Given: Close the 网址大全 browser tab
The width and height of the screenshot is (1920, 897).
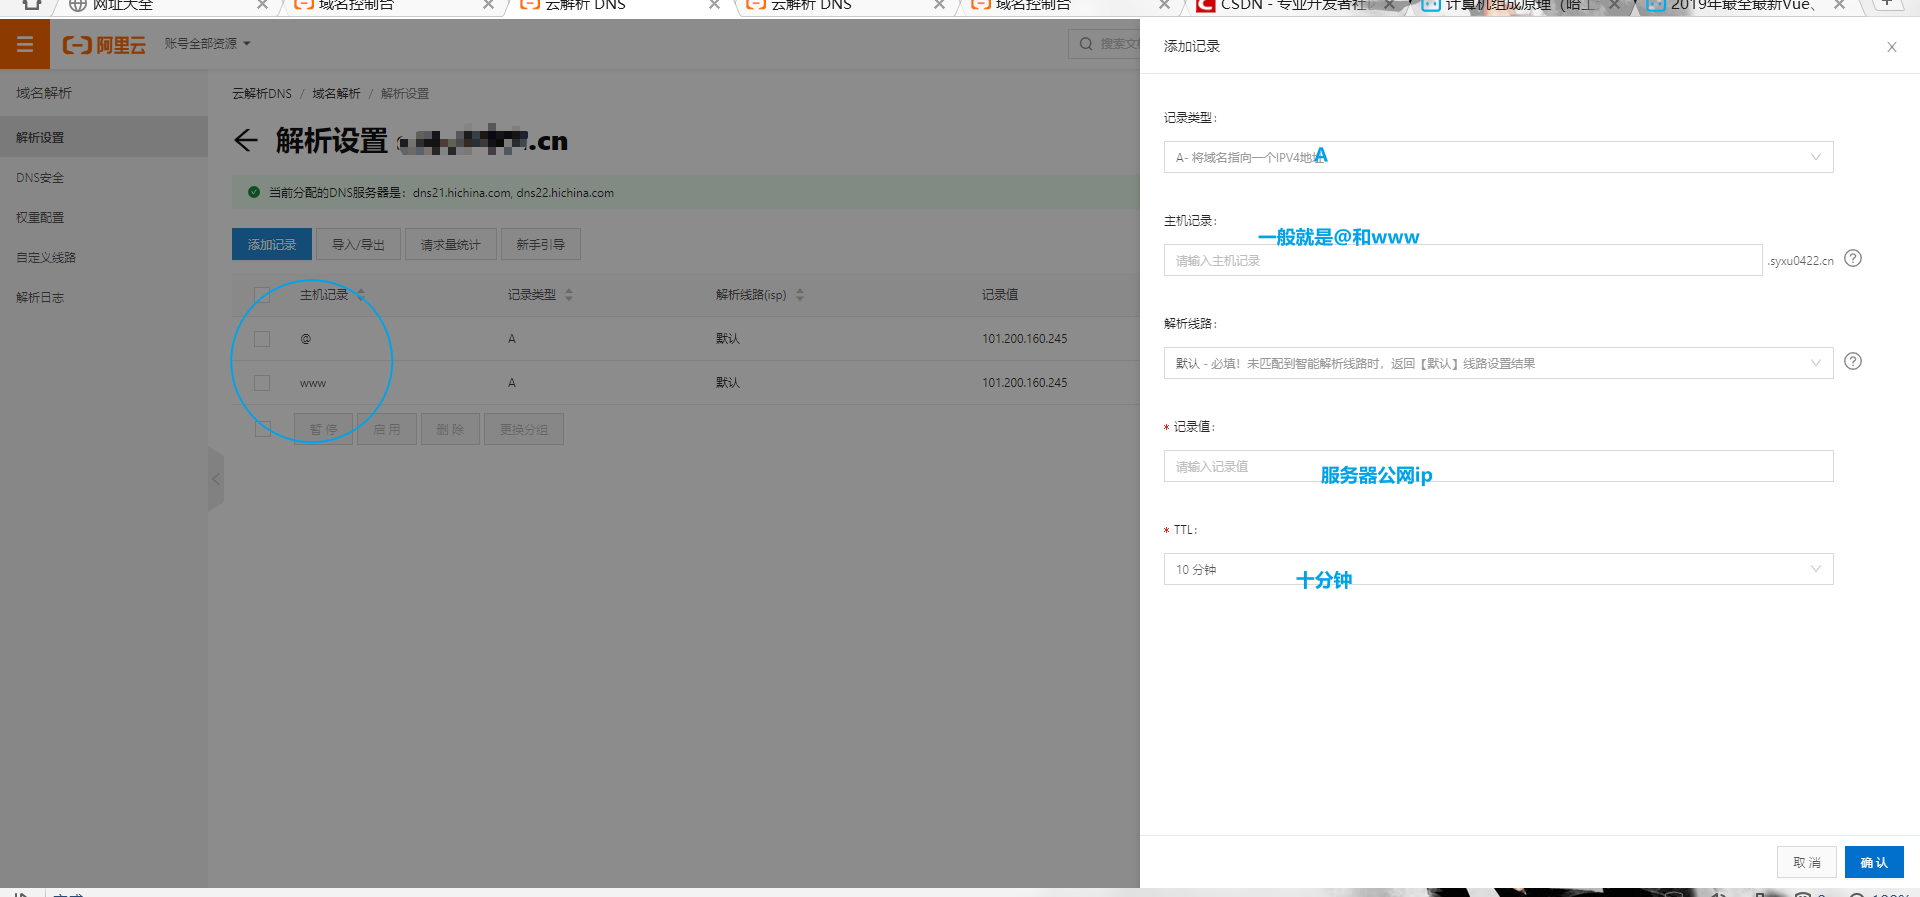Looking at the screenshot, I should pyautogui.click(x=262, y=5).
